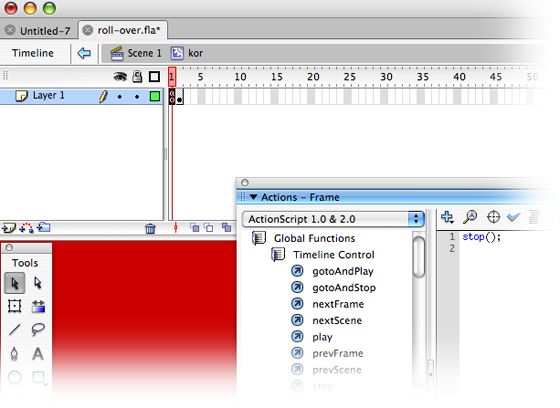Toggle lock dot for Layer 1

137,96
